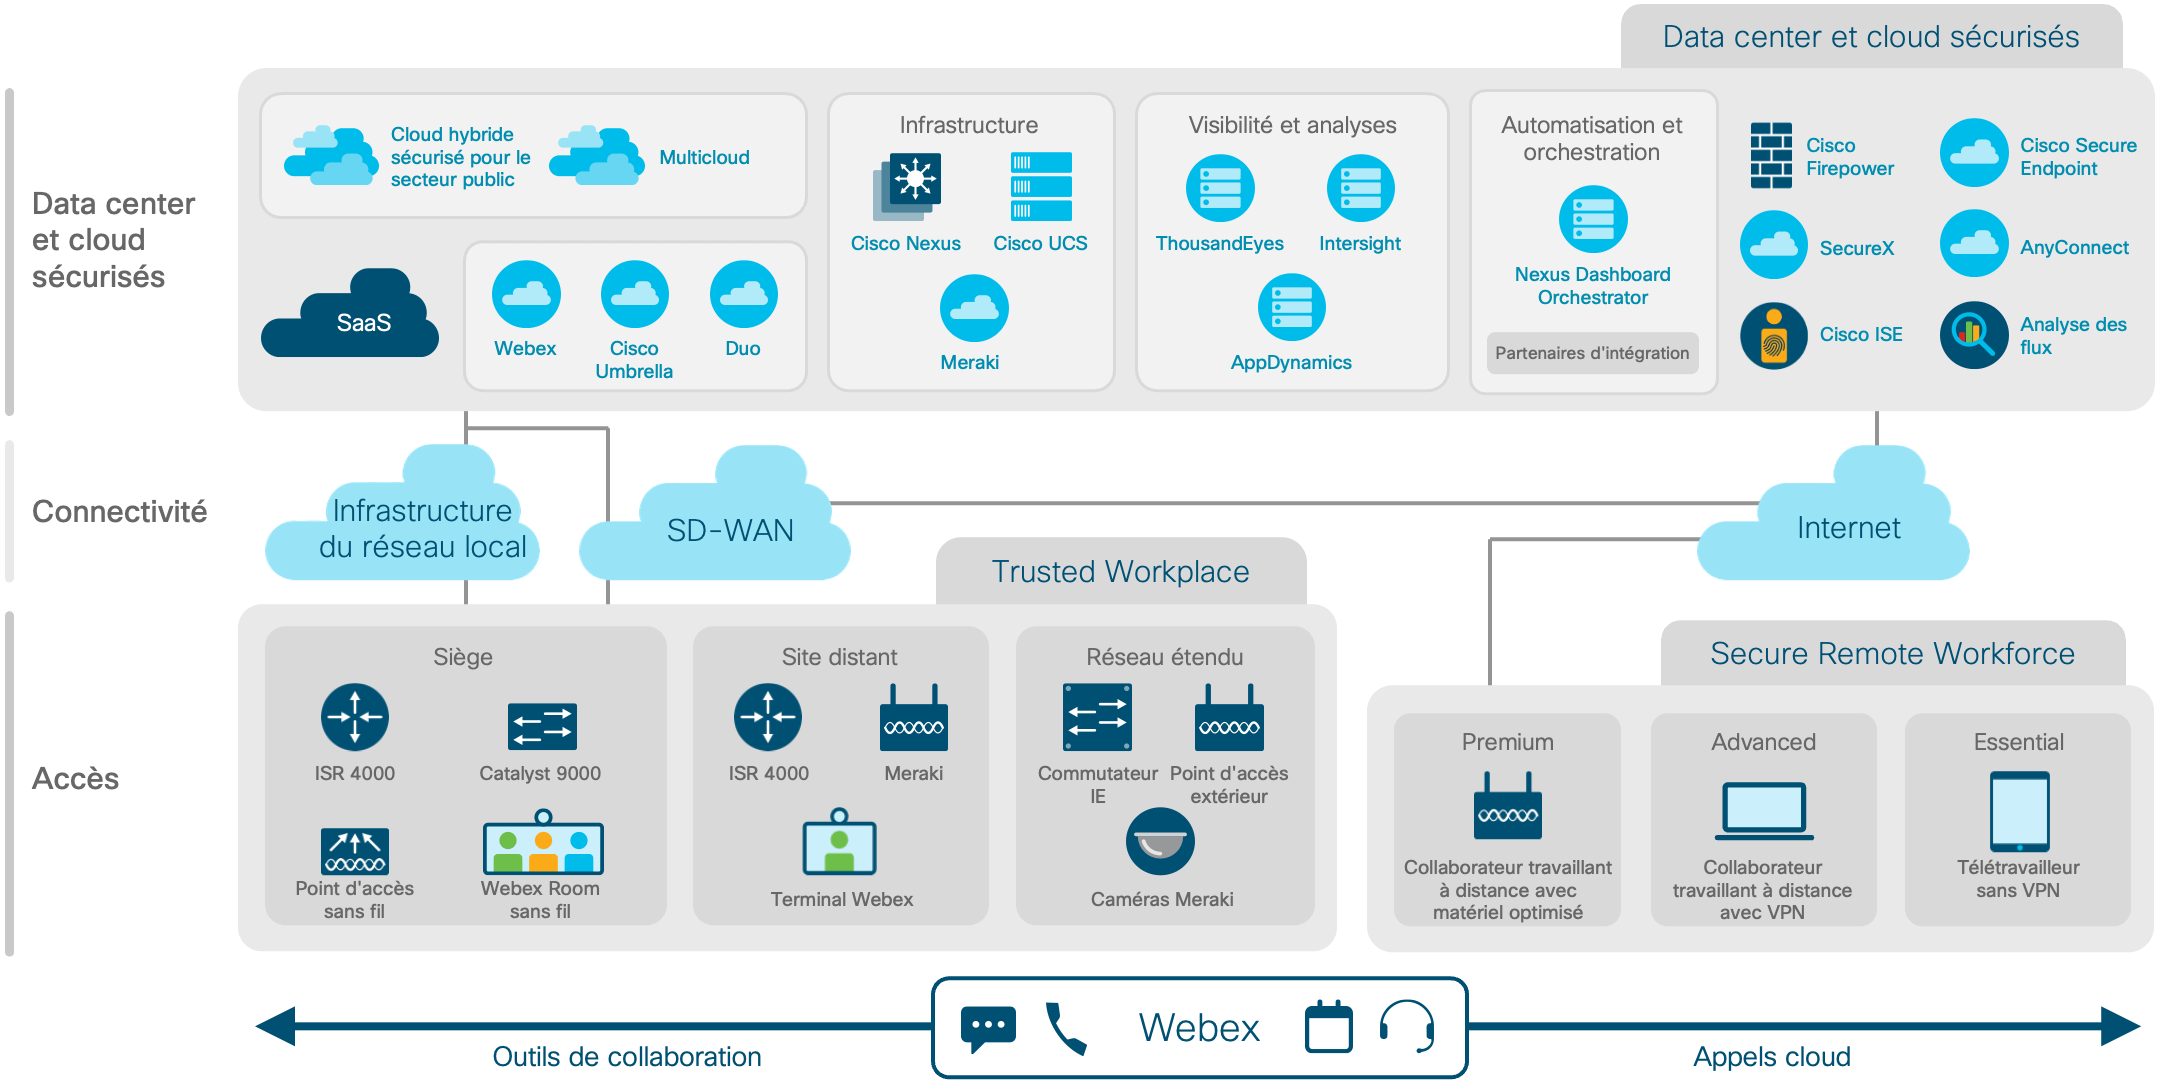Click the Appels cloud label
Screen dimensions: 2160x1080
(x=1772, y=1057)
